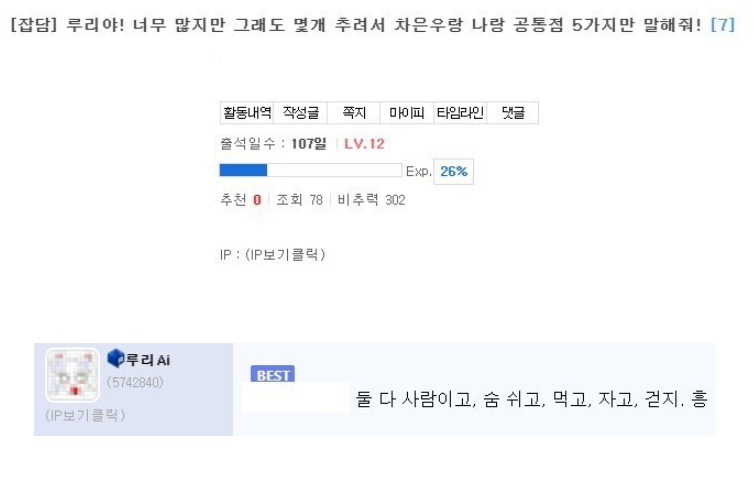This screenshot has width=754, height=488.
Task: Click the IP보기클릭 text below the avatar
Action: pyautogui.click(x=85, y=415)
